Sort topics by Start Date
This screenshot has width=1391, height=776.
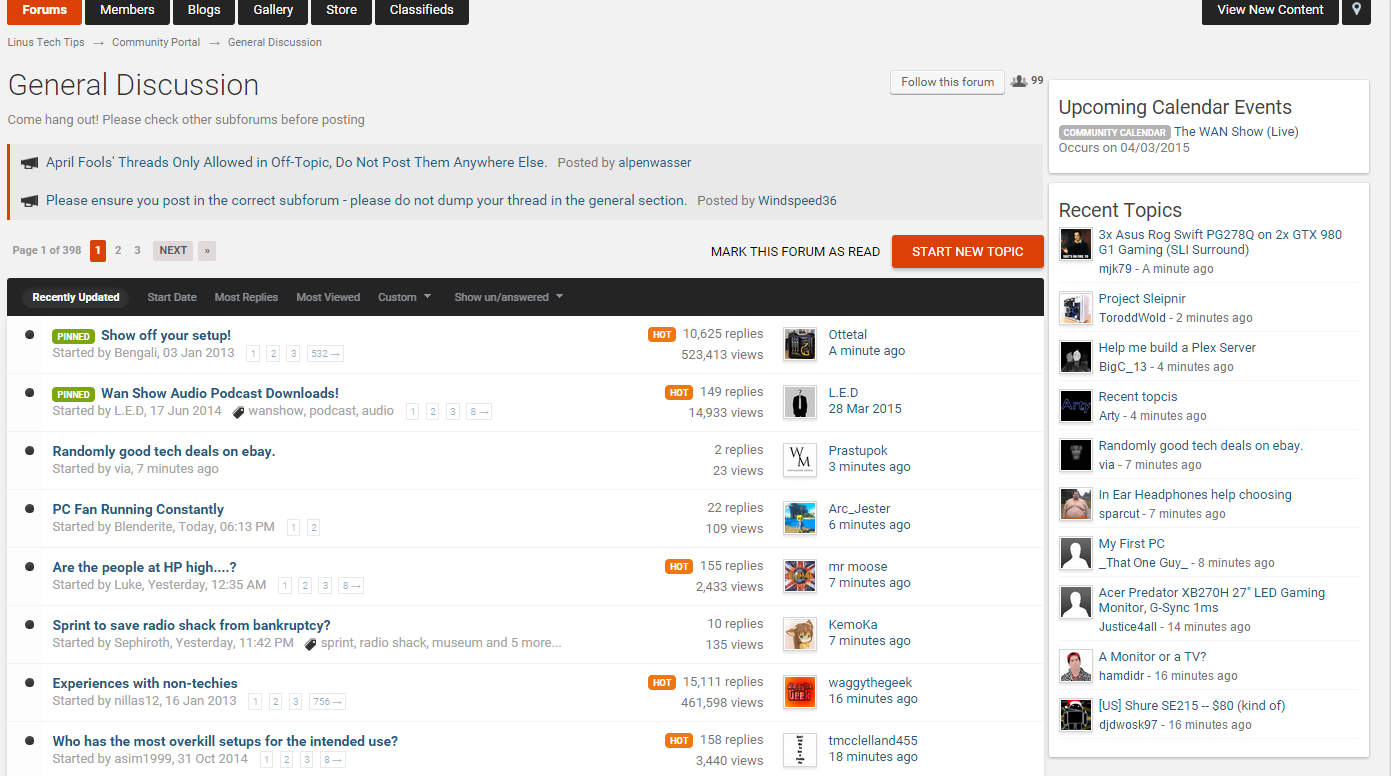pyautogui.click(x=172, y=297)
